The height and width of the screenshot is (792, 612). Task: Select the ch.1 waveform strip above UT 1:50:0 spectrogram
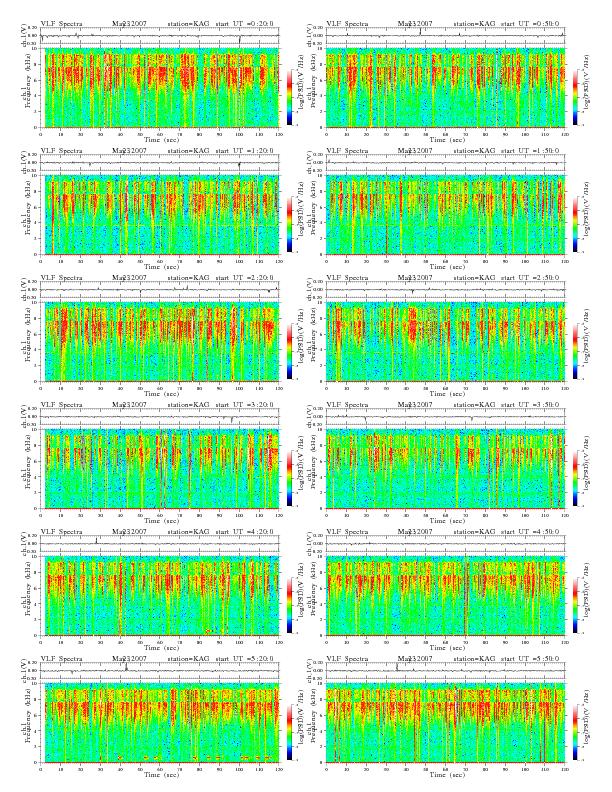[445, 163]
